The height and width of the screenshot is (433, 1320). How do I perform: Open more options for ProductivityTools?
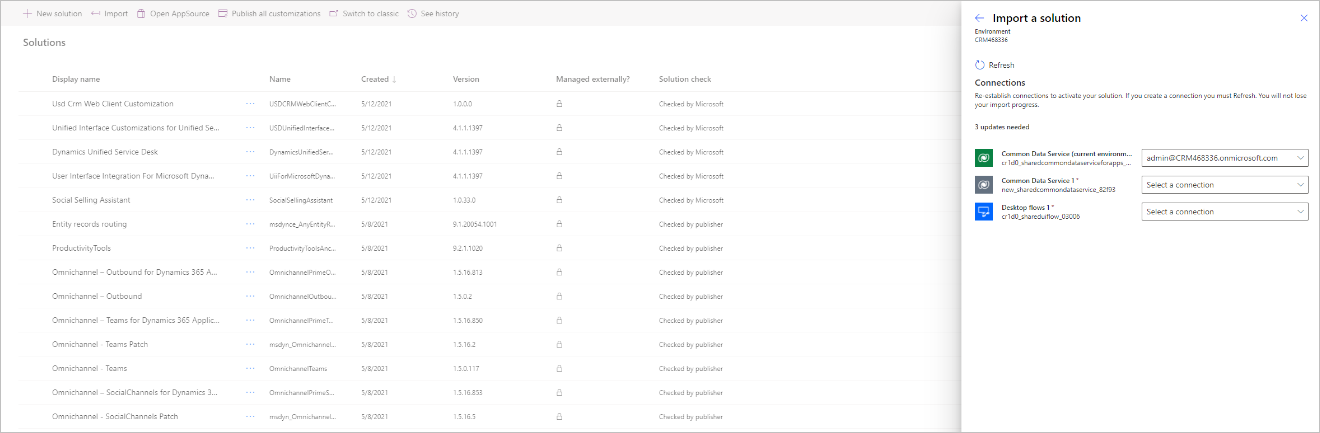point(250,248)
